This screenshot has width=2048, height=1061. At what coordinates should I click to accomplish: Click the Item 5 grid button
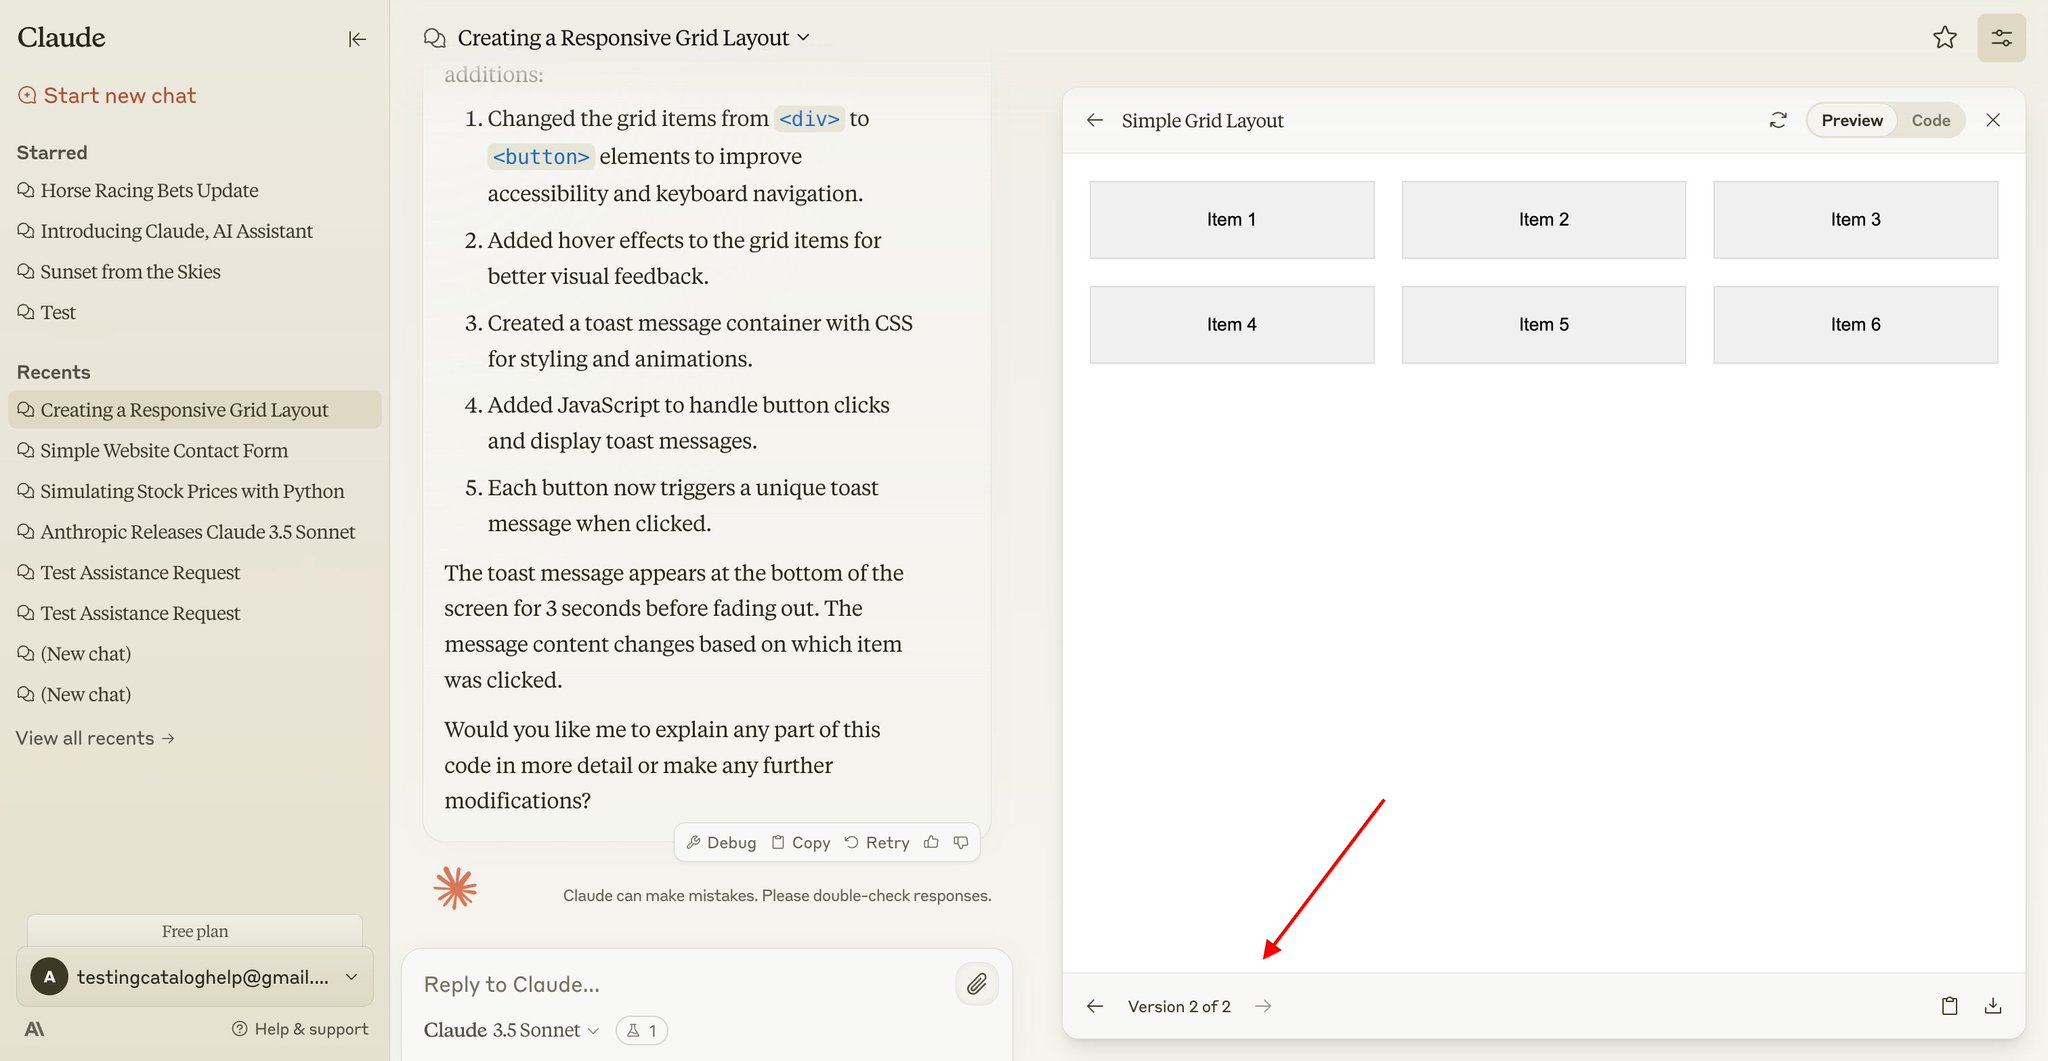1543,325
